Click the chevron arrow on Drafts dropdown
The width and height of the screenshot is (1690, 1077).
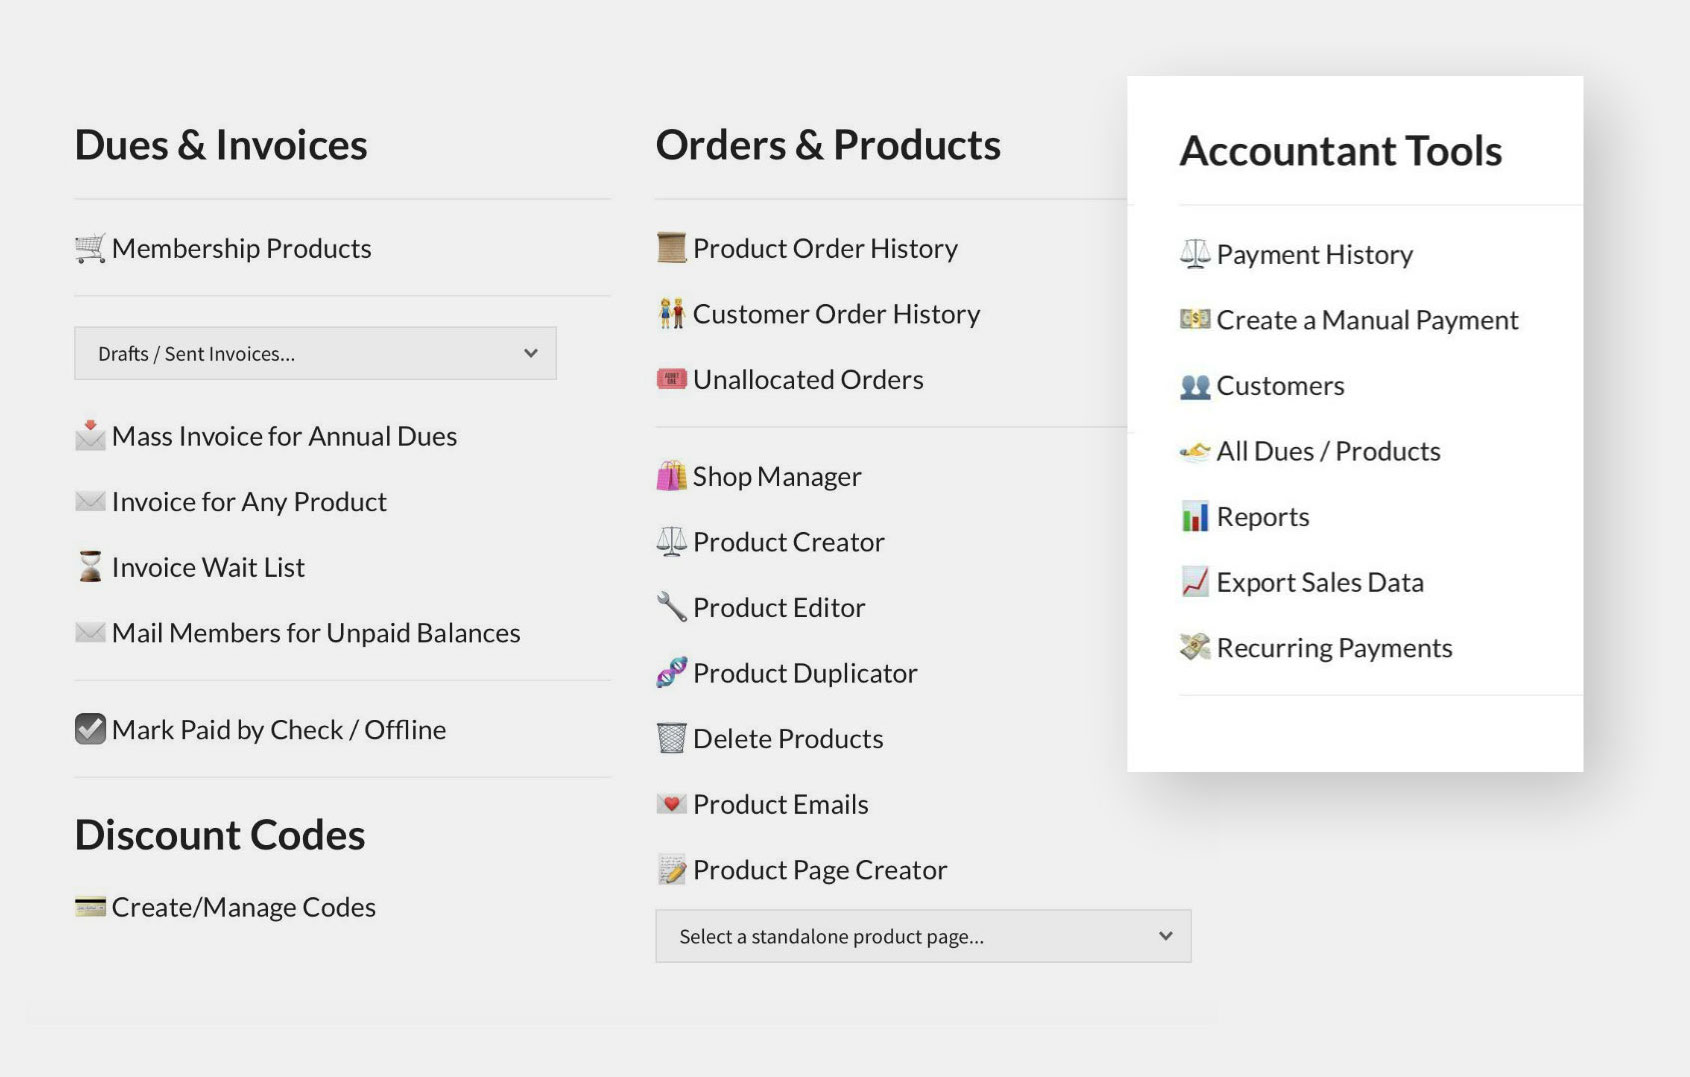(531, 354)
